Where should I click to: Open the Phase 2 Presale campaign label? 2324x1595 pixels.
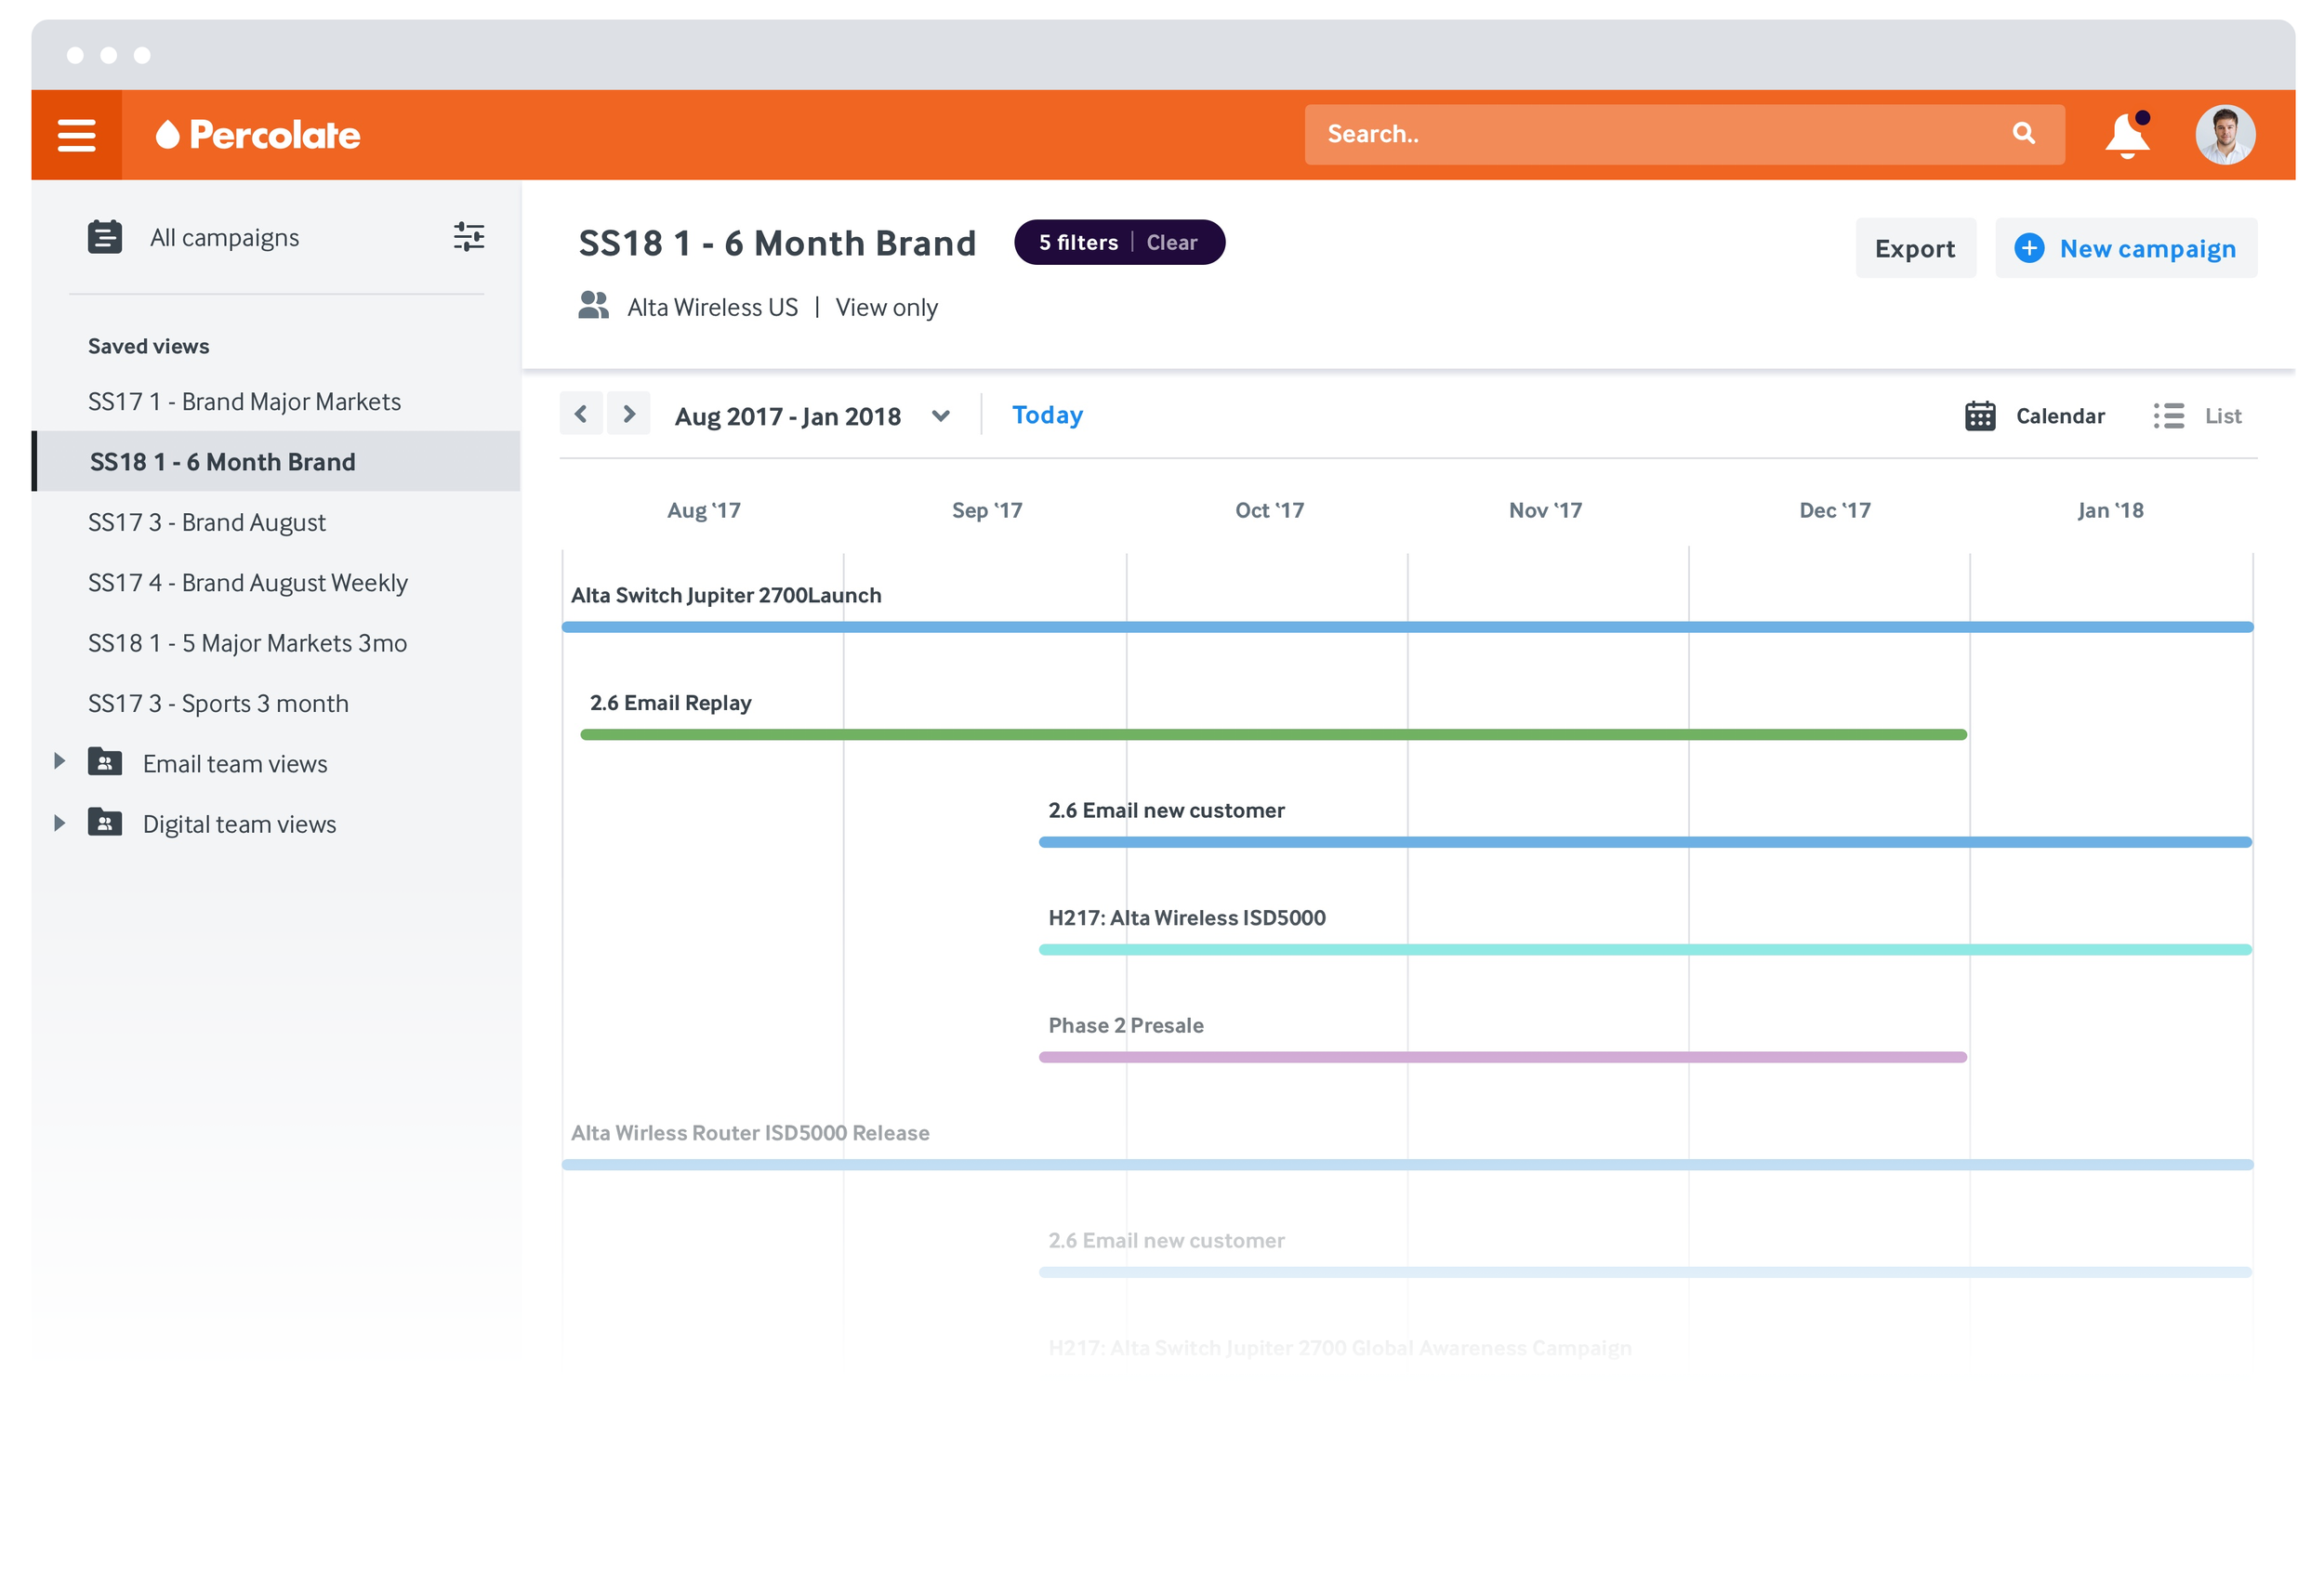(x=1126, y=1026)
